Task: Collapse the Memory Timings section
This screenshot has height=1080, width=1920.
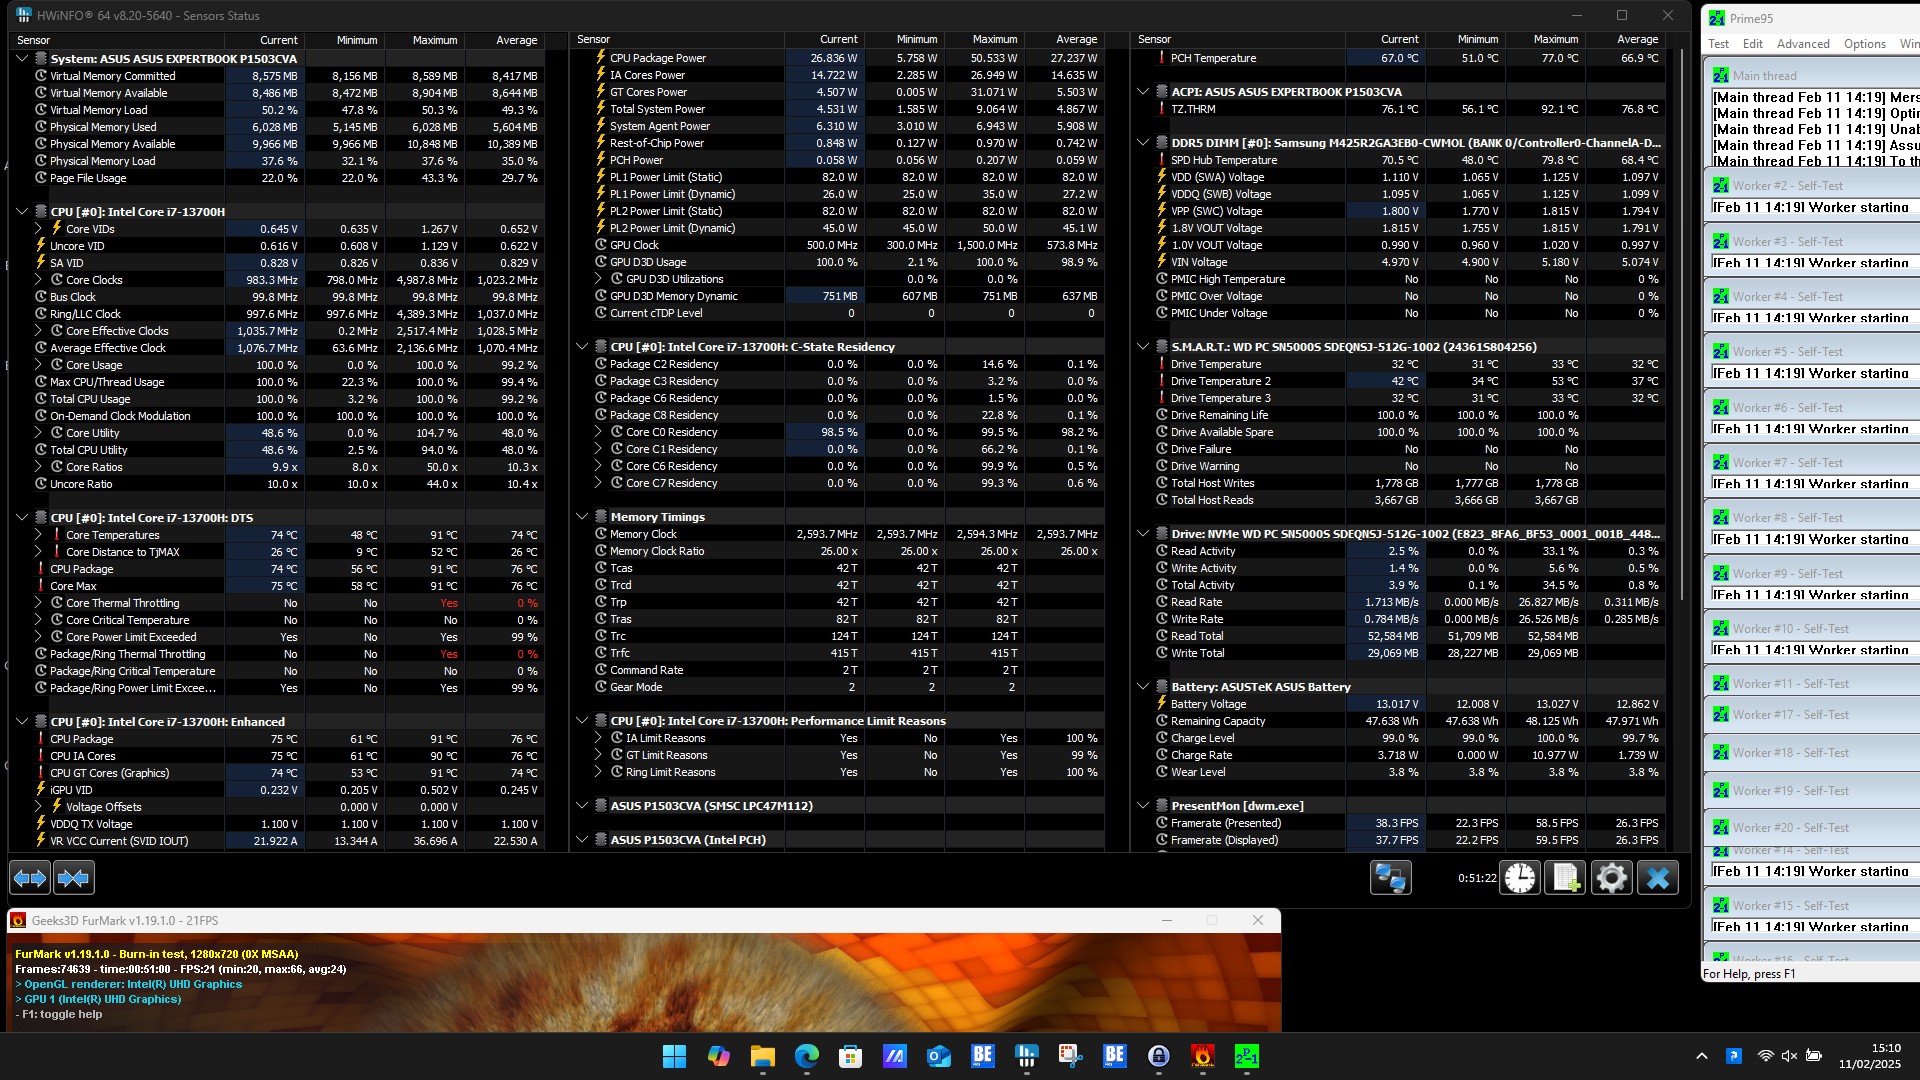Action: click(x=582, y=517)
